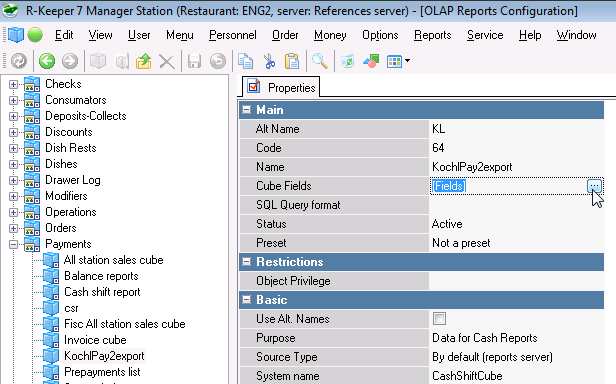Open the Reports menu
The width and height of the screenshot is (616, 384).
433,35
